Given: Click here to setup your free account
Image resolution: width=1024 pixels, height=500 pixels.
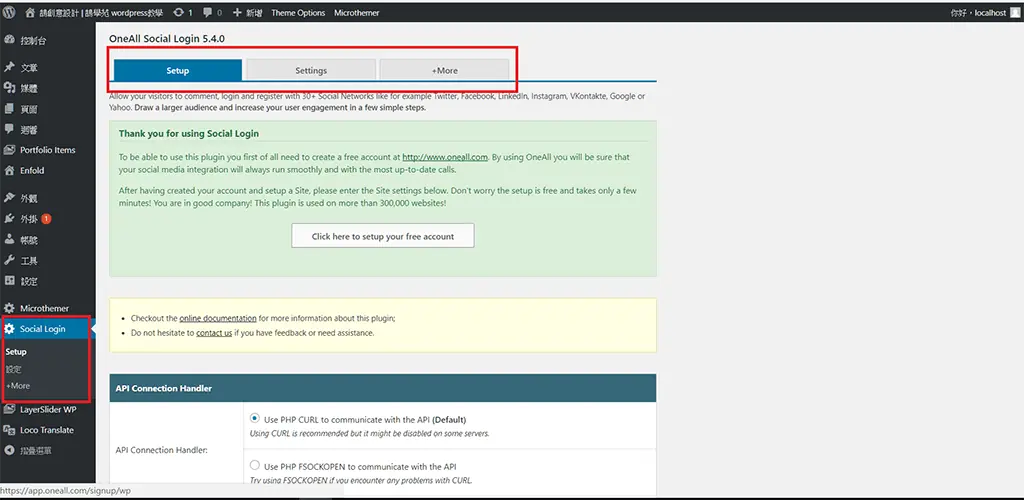Looking at the screenshot, I should coord(383,236).
